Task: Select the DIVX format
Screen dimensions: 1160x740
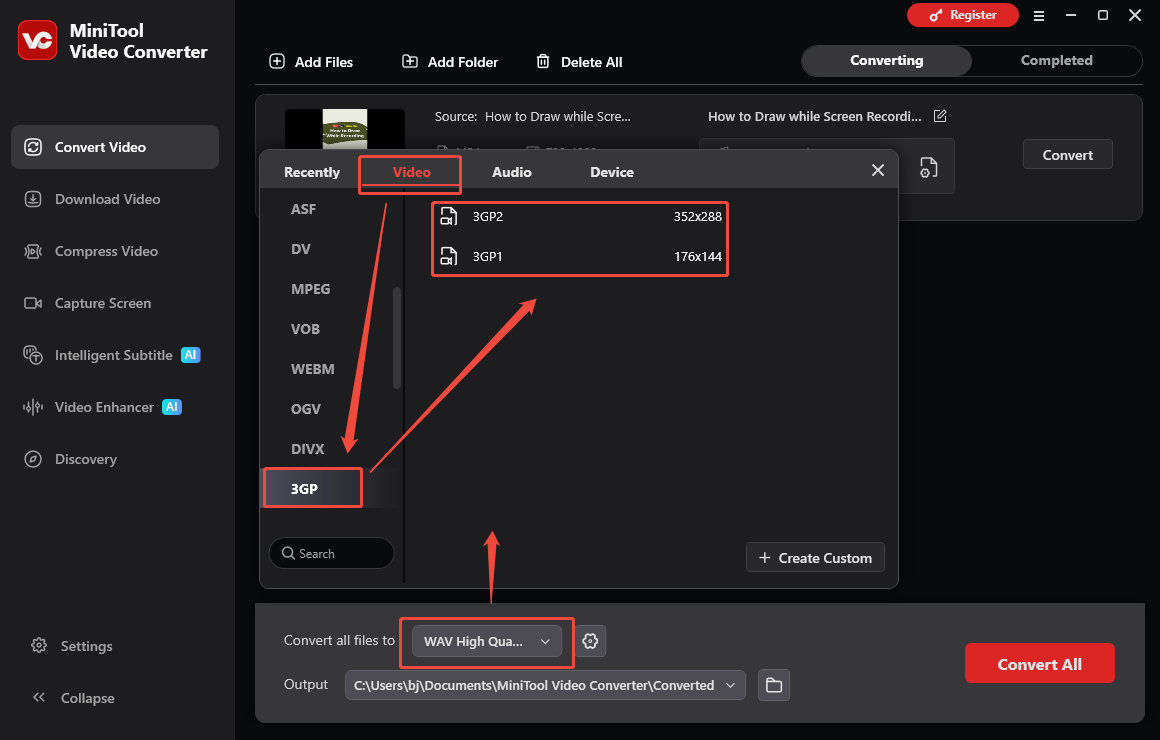Action: [308, 448]
